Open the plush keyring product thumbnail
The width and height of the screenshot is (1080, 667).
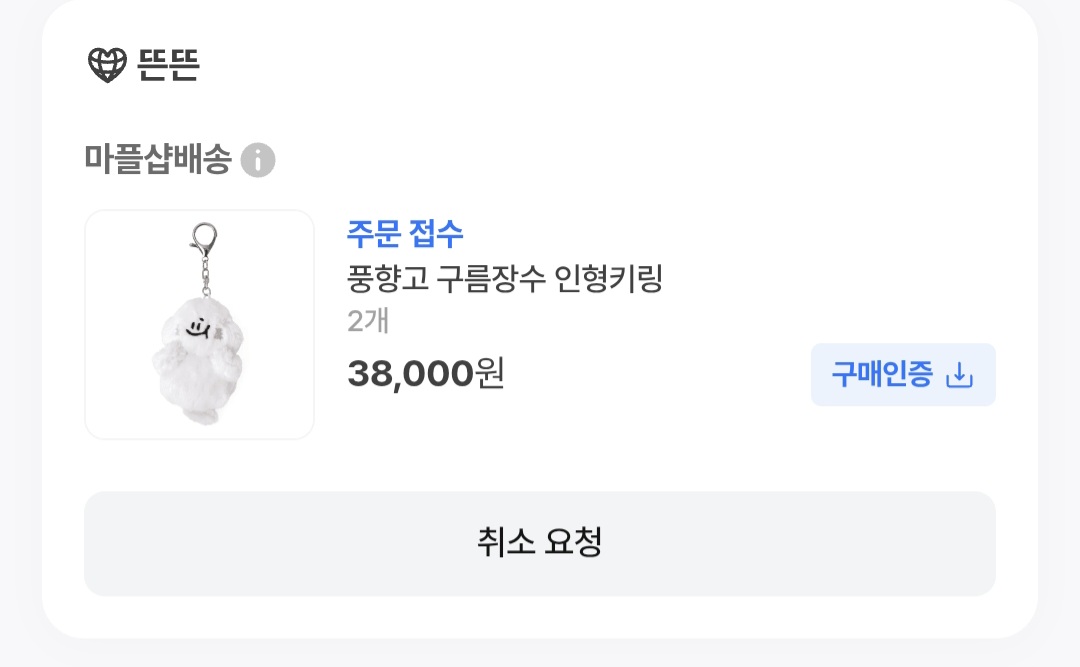click(x=200, y=324)
